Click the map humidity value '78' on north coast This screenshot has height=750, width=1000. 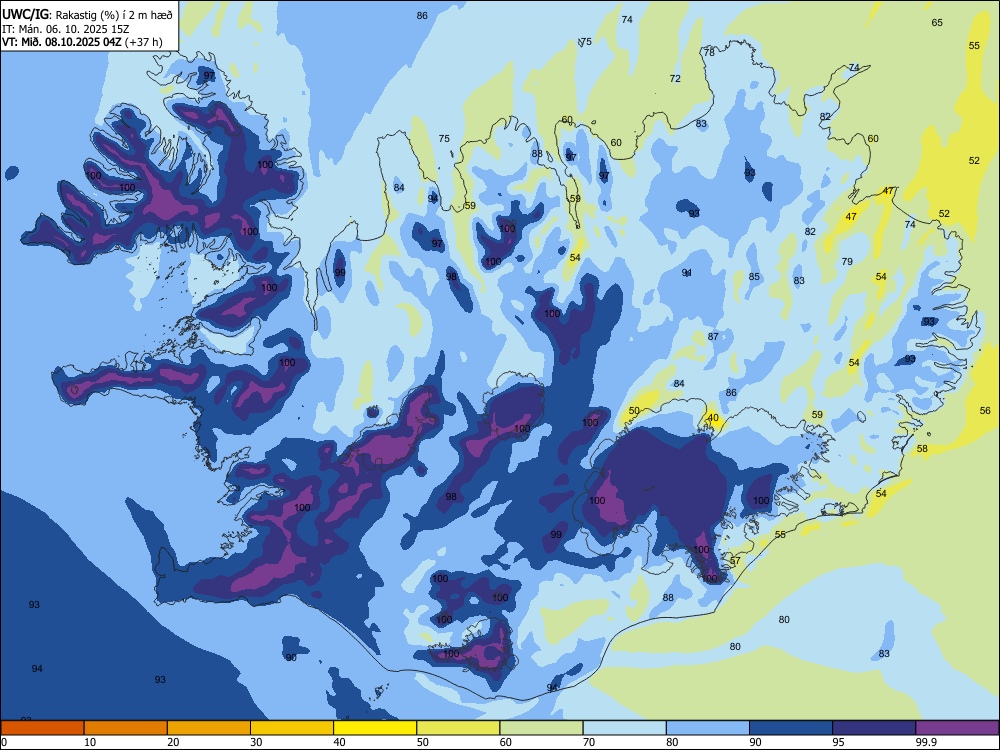pyautogui.click(x=709, y=53)
